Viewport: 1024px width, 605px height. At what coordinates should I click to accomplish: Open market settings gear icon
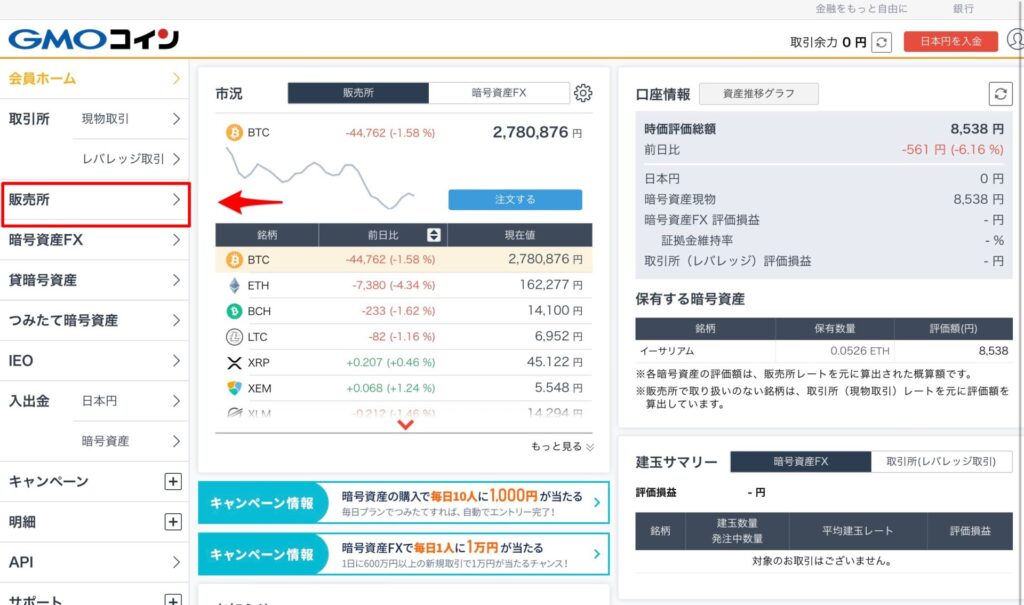point(583,93)
